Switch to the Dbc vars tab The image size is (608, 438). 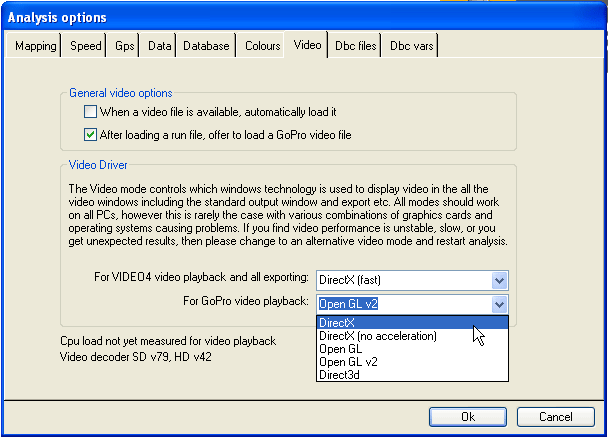click(411, 46)
